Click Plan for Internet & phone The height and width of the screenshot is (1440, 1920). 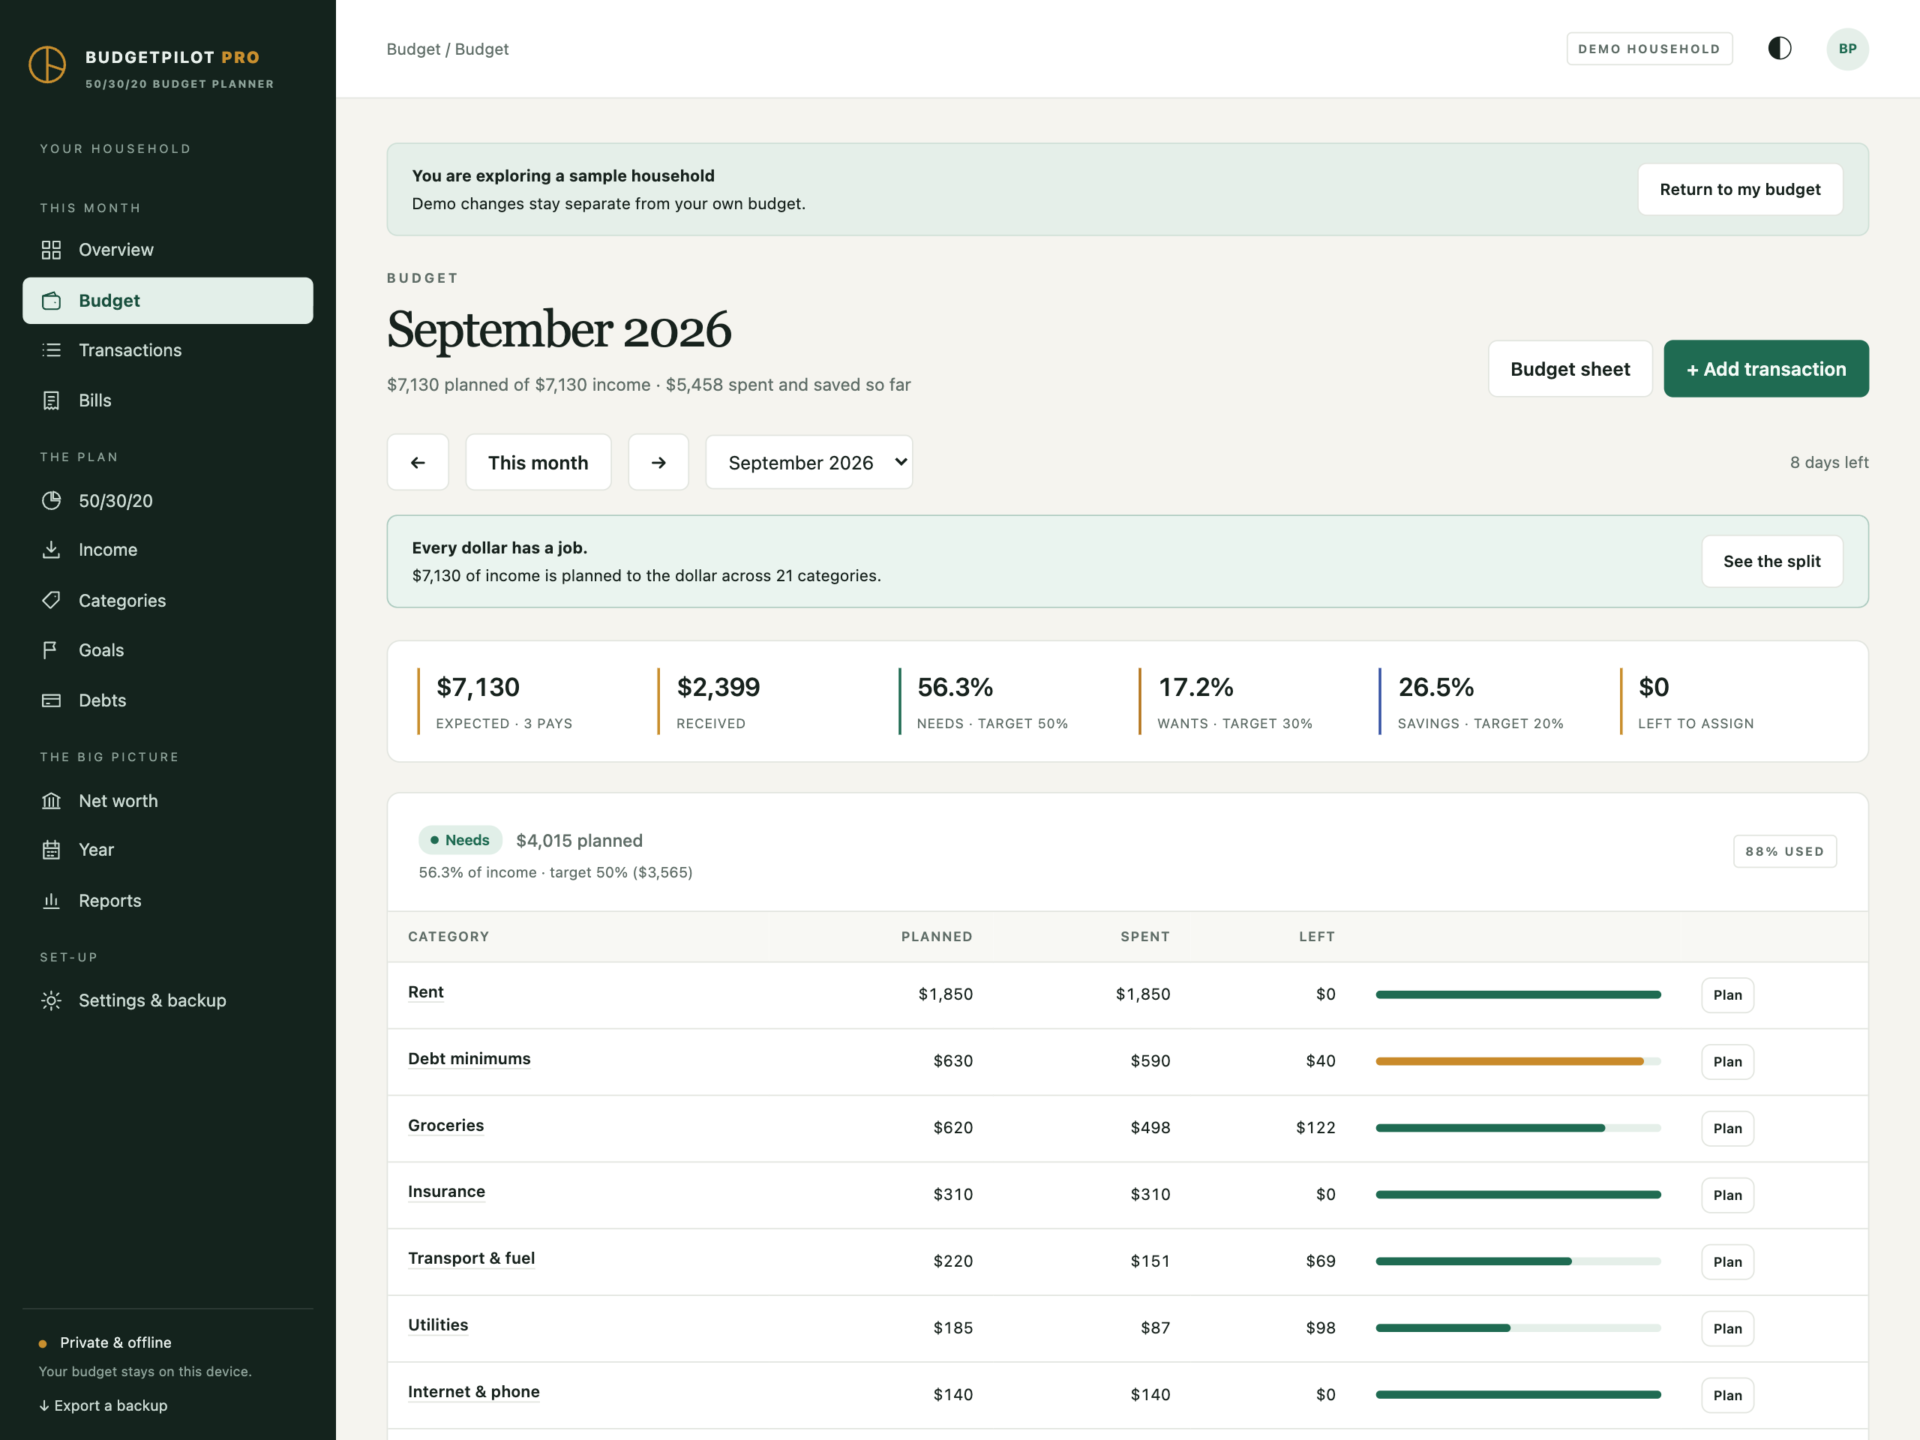click(x=1727, y=1395)
